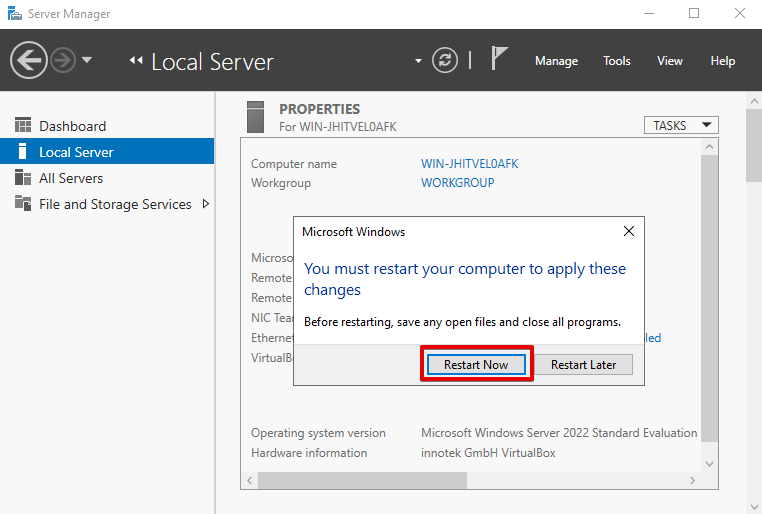The height and width of the screenshot is (514, 762).
Task: Click the breadcrumb double-arrow before Local Server
Action: click(136, 60)
